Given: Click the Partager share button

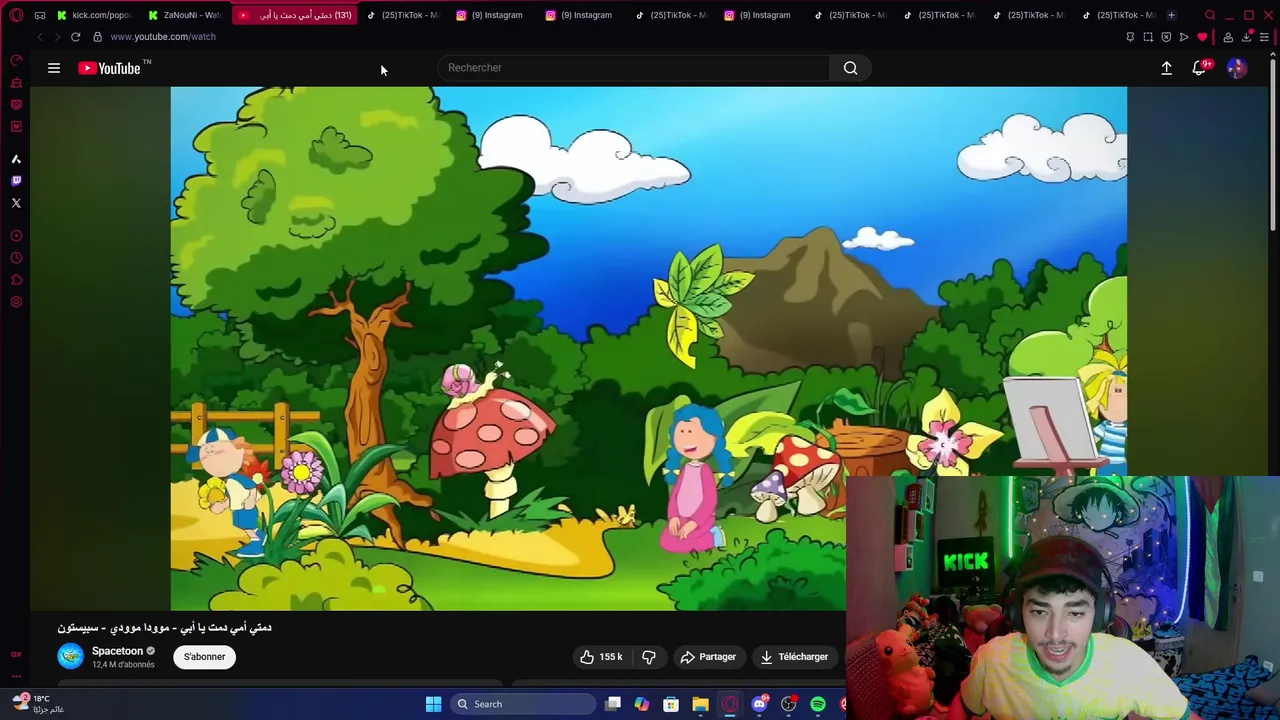Looking at the screenshot, I should click(x=708, y=657).
